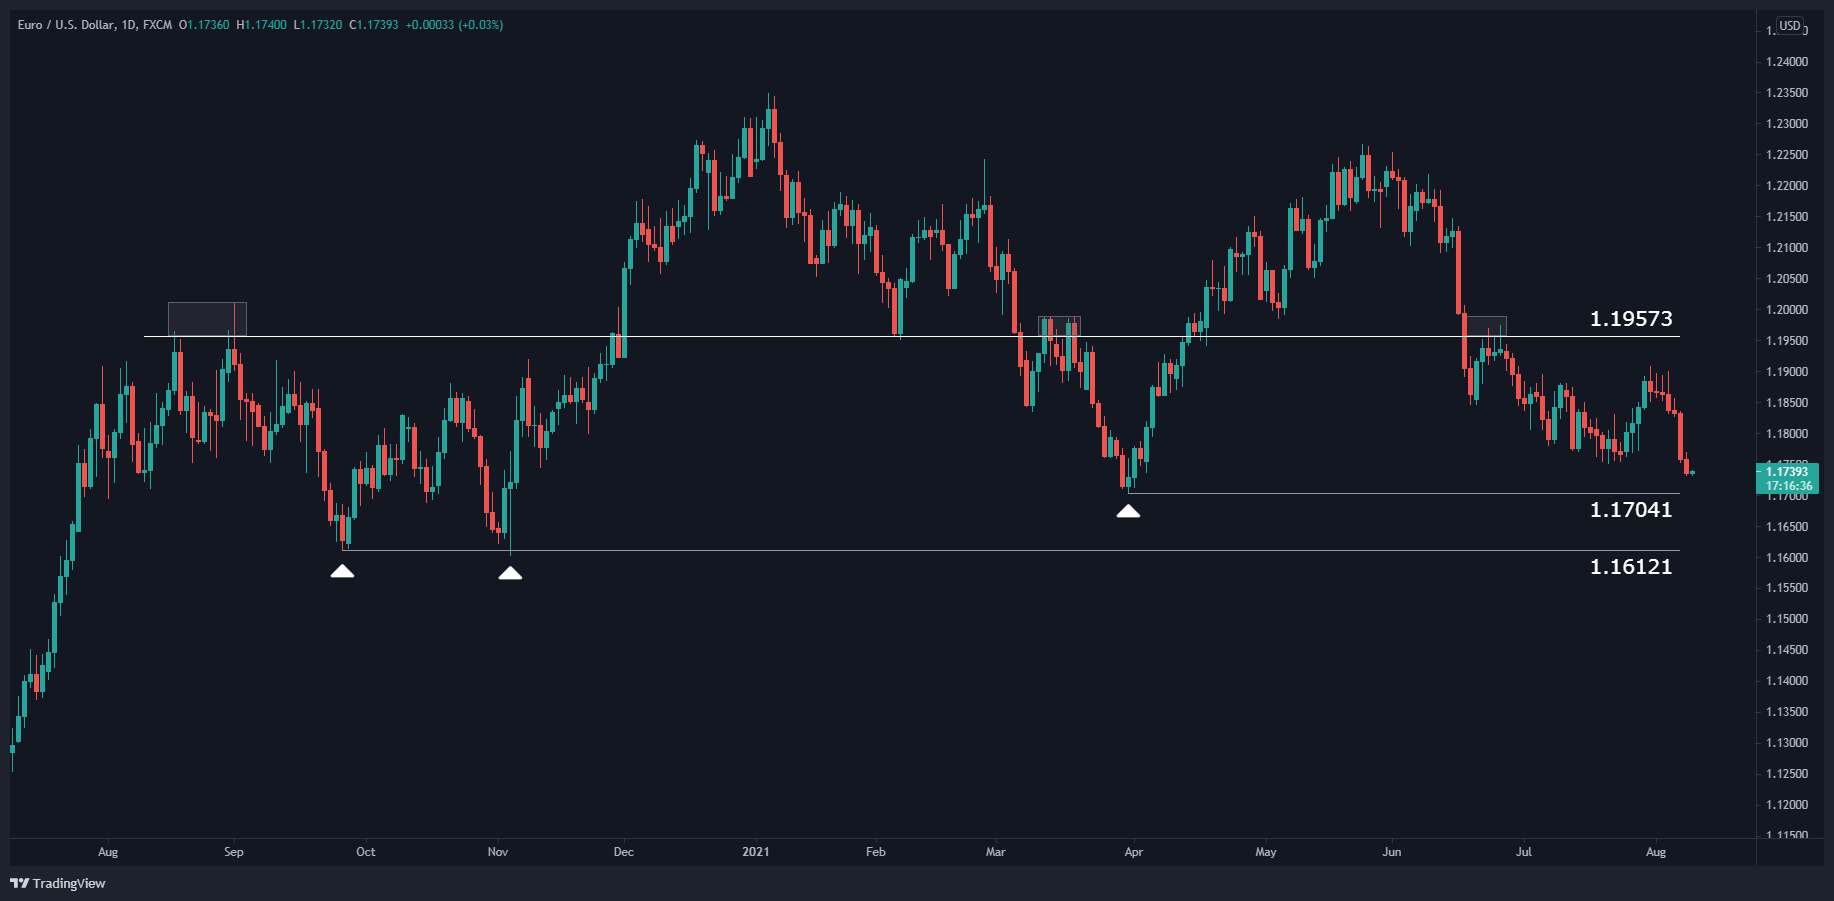1834x901 pixels.
Task: Click the white triangle marker below October low
Action: click(344, 571)
